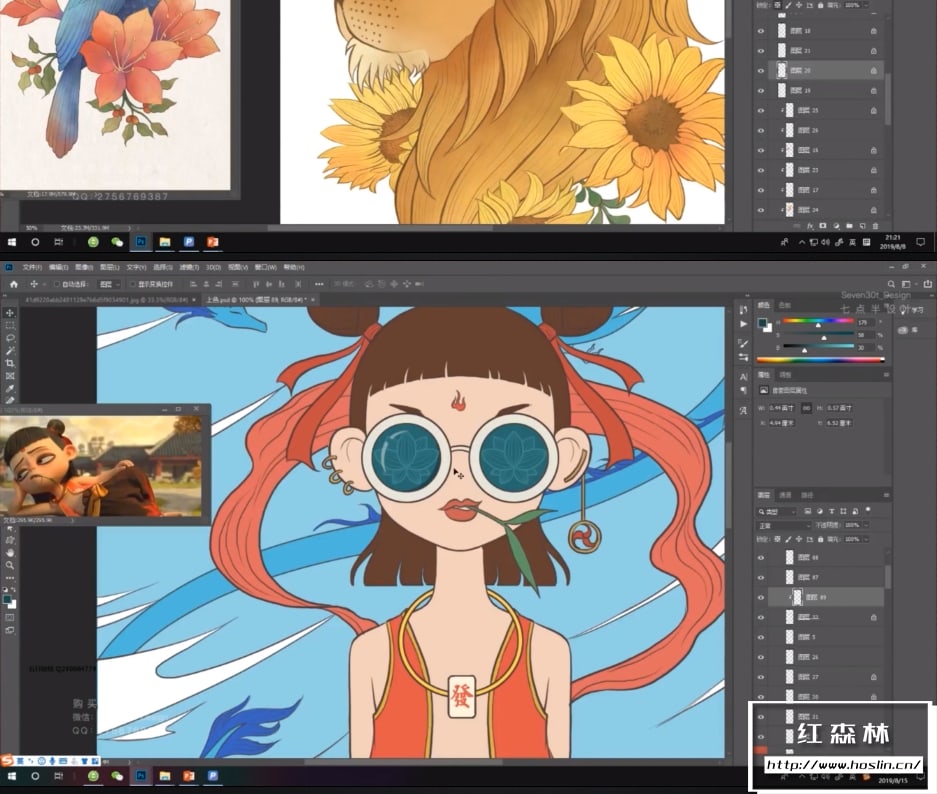
Task: Select the Crop tool
Action: click(10, 363)
